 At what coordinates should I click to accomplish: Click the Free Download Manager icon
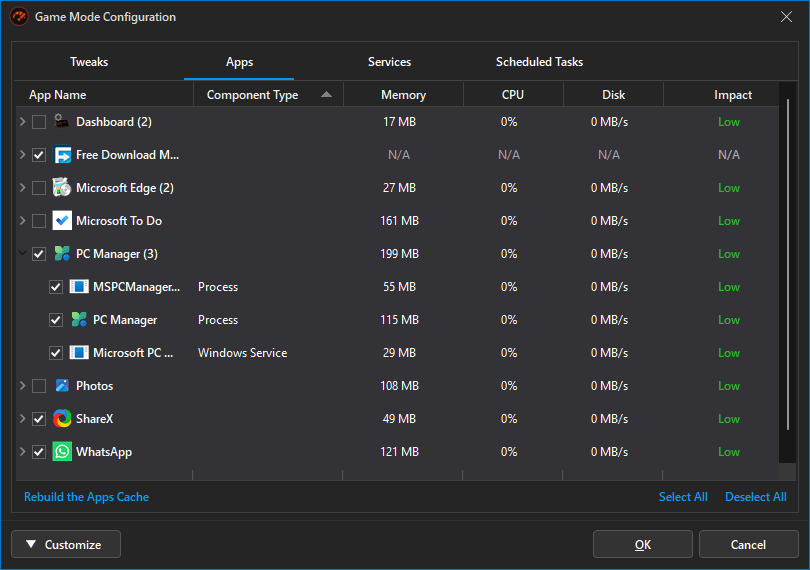point(62,155)
